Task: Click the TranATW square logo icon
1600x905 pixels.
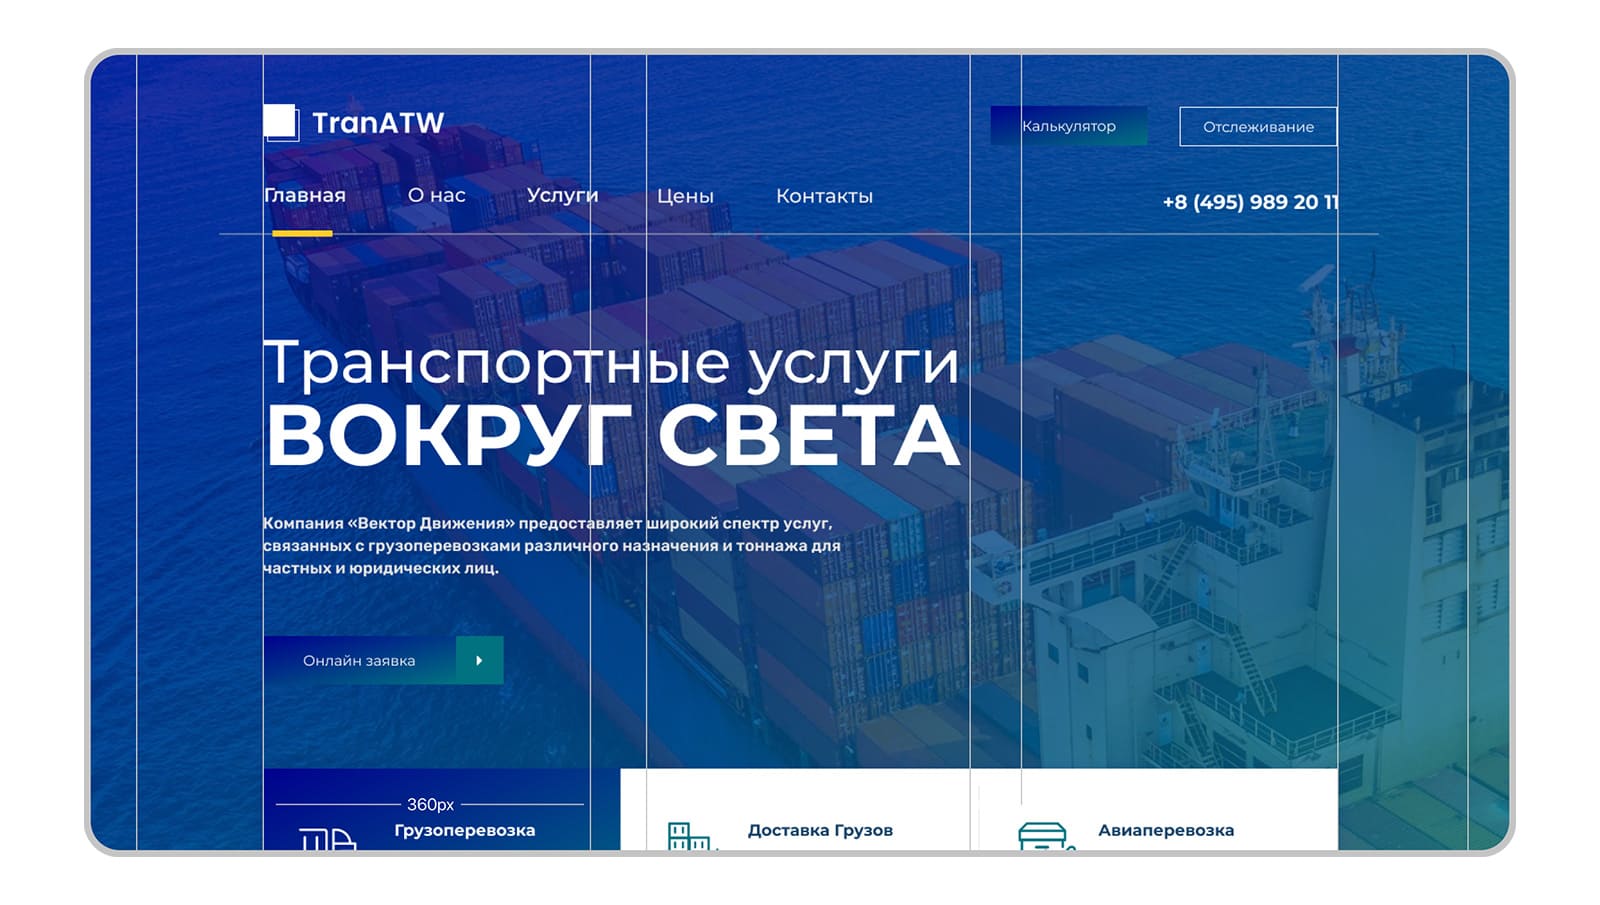Action: (x=281, y=123)
